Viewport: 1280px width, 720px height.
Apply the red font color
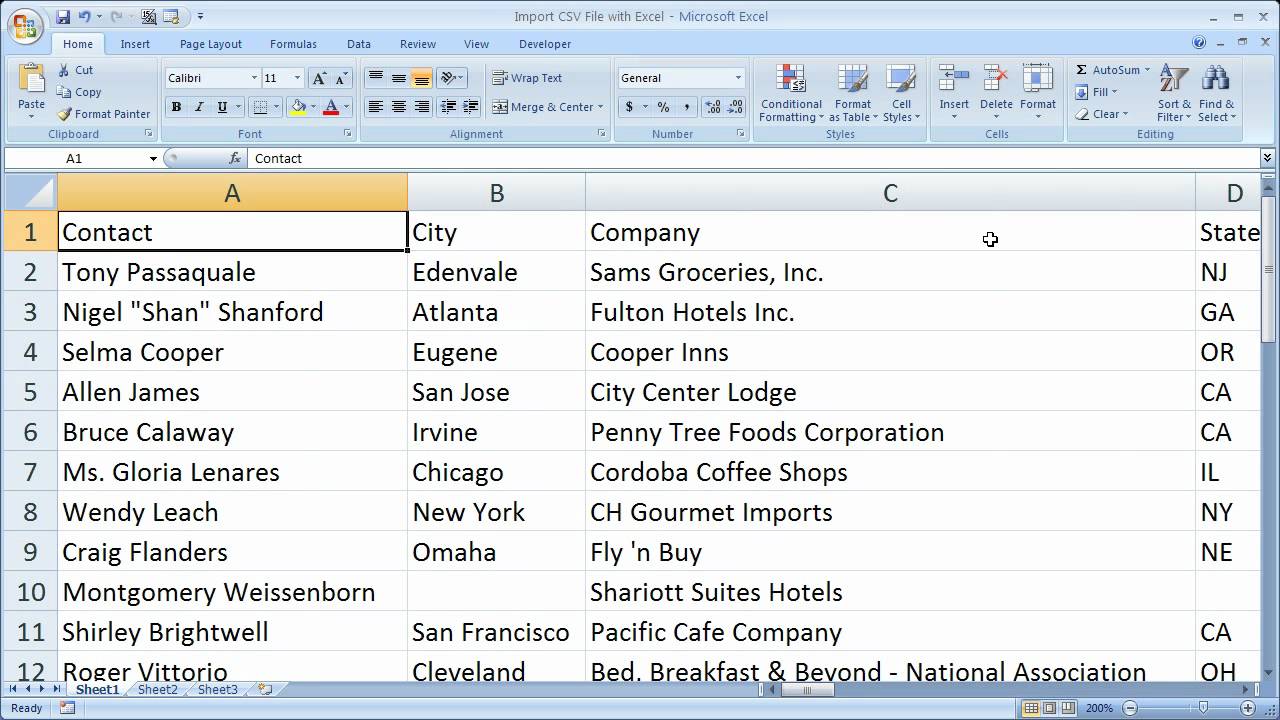[331, 107]
